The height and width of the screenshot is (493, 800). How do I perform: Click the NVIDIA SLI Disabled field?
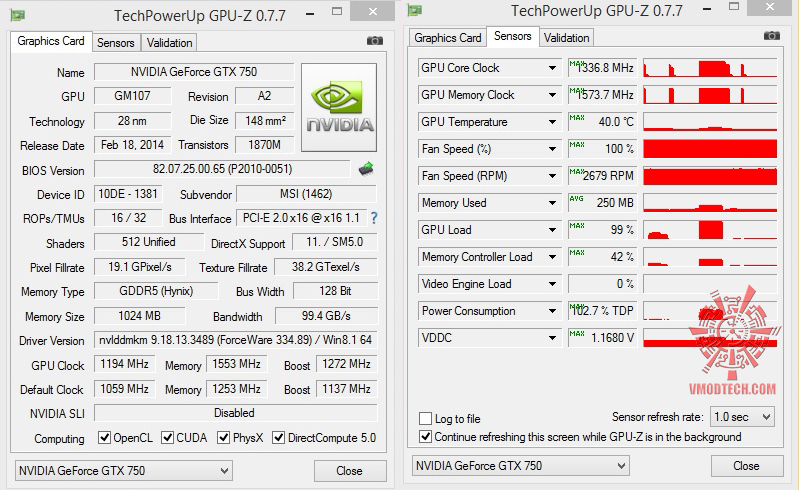236,413
